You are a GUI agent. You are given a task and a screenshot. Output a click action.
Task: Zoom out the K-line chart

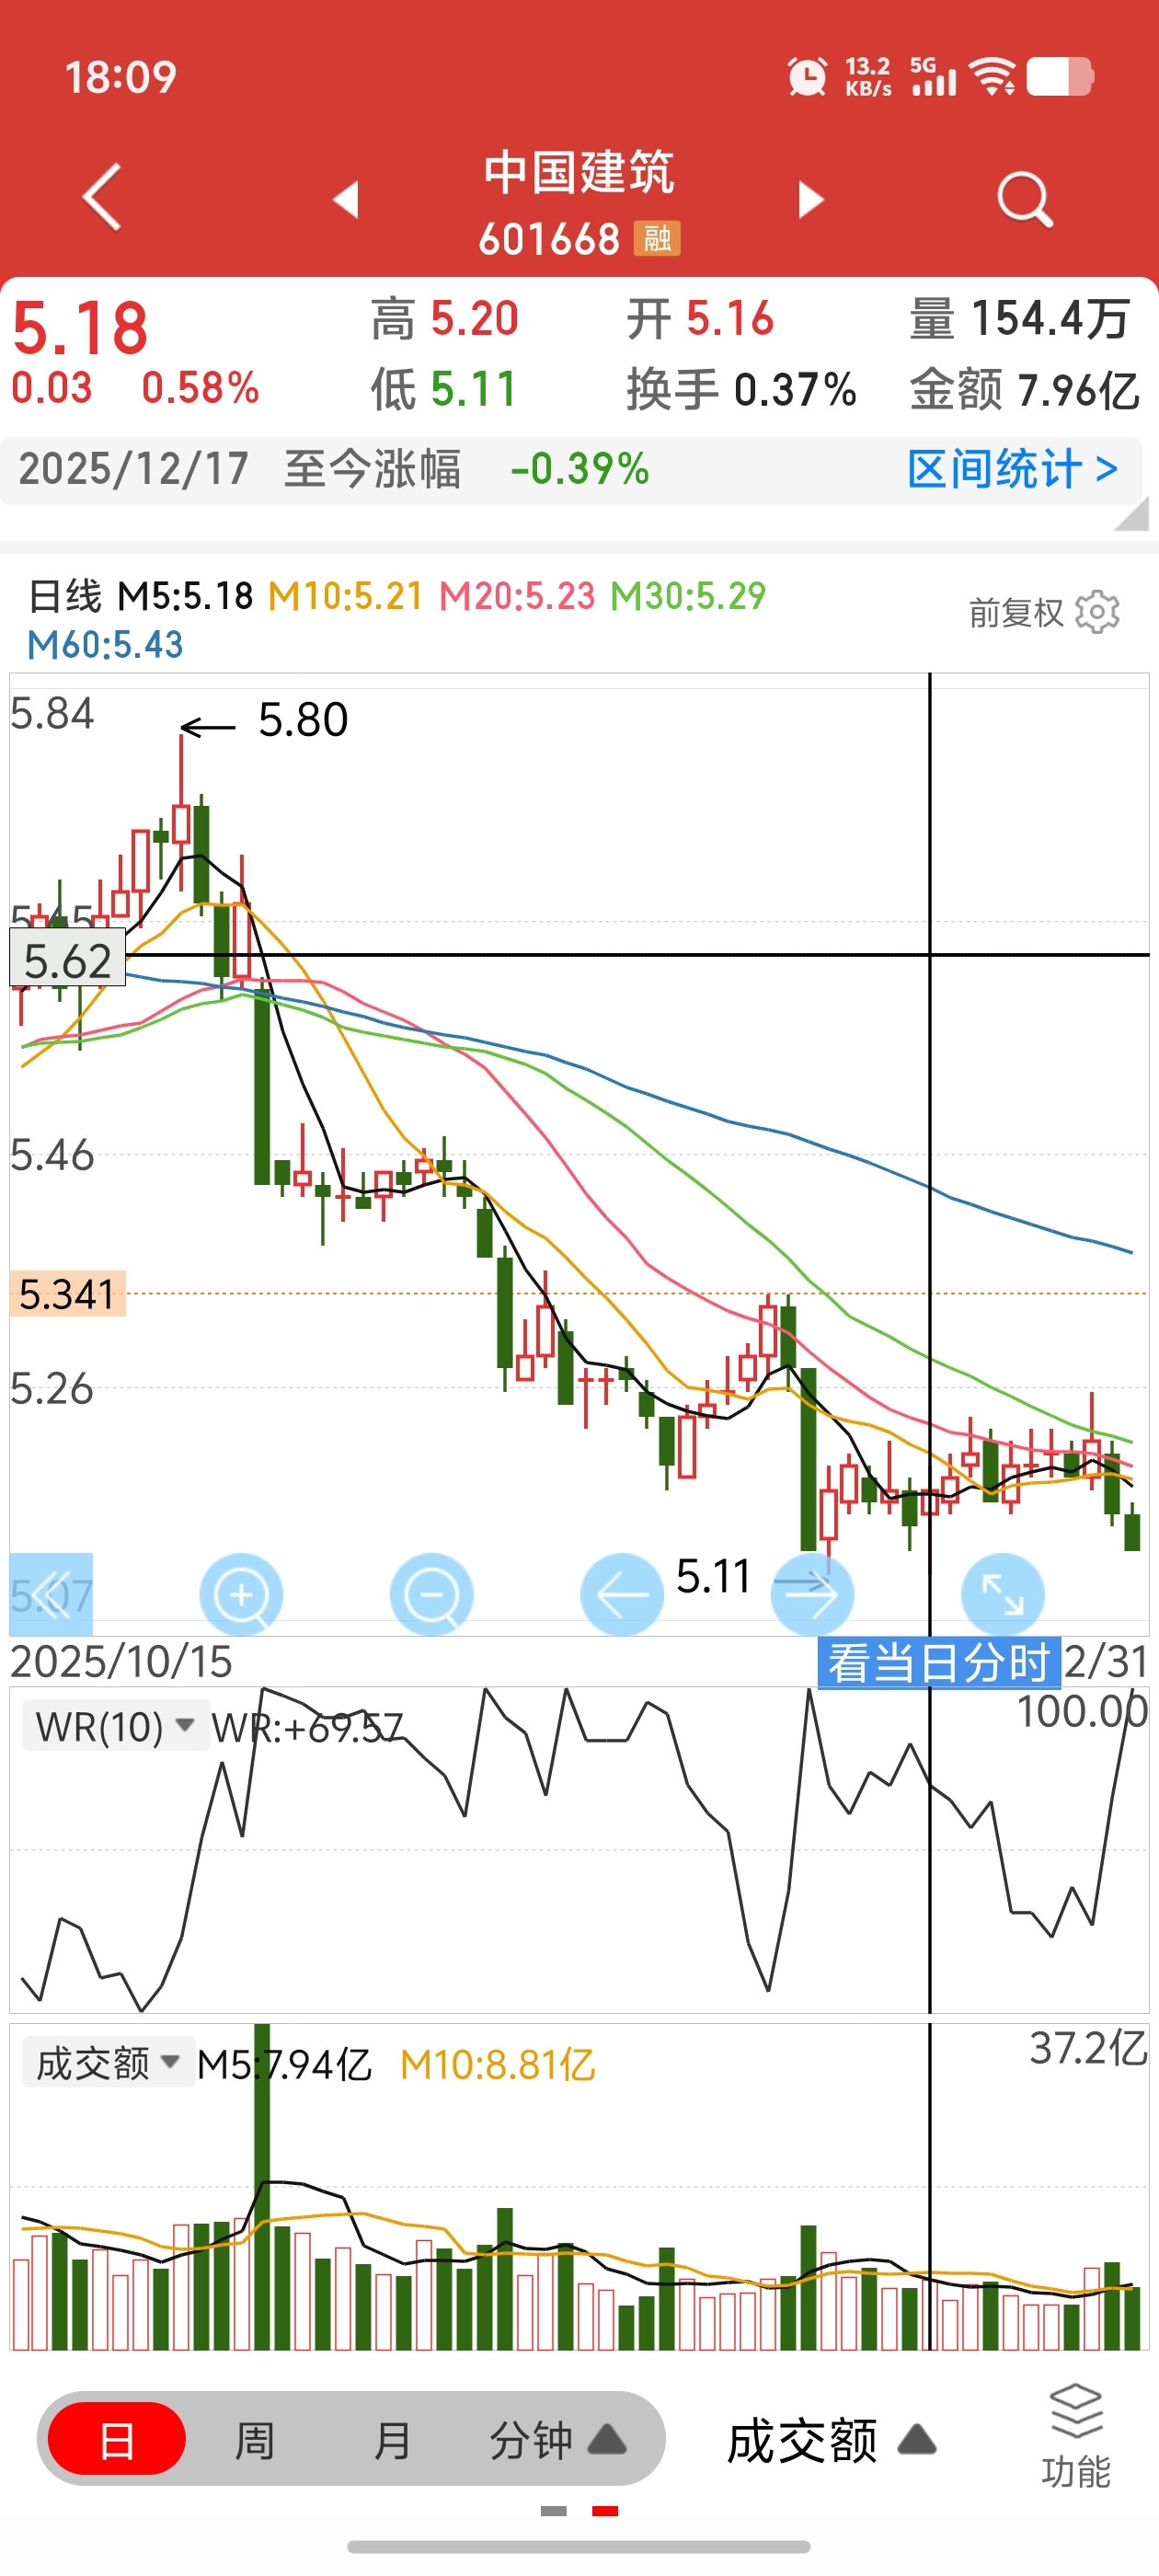(x=431, y=1594)
